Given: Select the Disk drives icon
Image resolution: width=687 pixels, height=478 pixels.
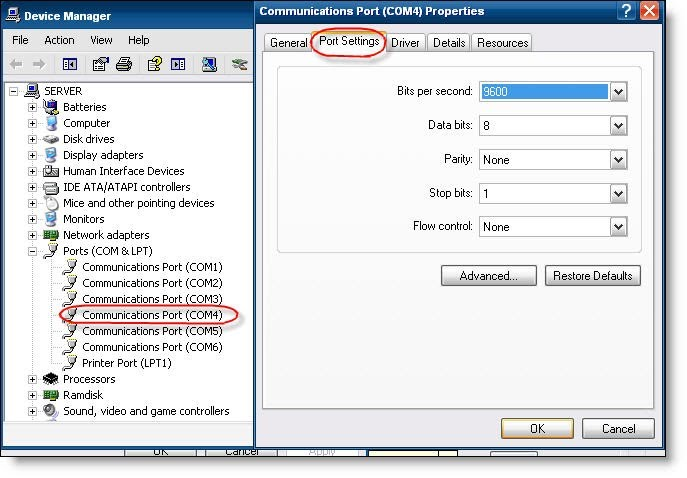Looking at the screenshot, I should tap(51, 139).
